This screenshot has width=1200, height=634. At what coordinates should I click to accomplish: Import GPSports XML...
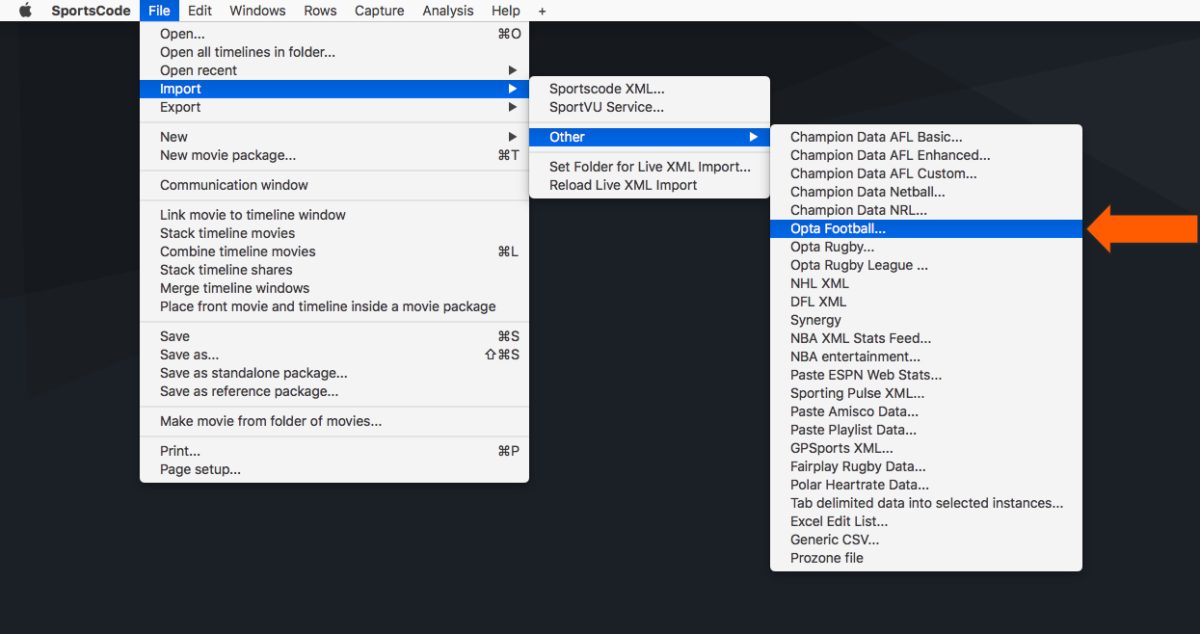[926, 448]
